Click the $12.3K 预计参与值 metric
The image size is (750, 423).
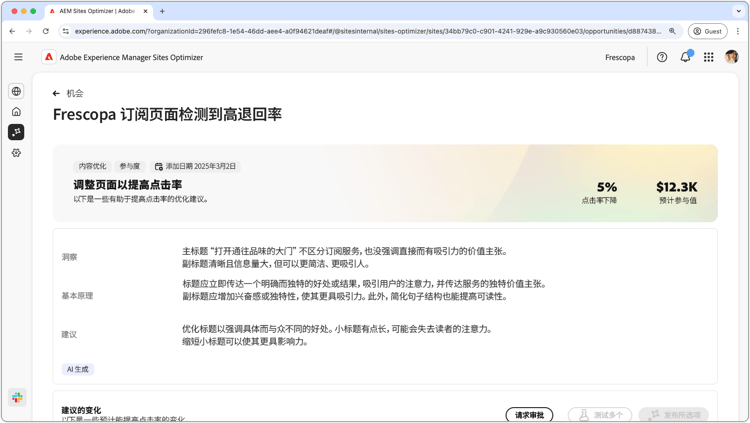pos(677,192)
